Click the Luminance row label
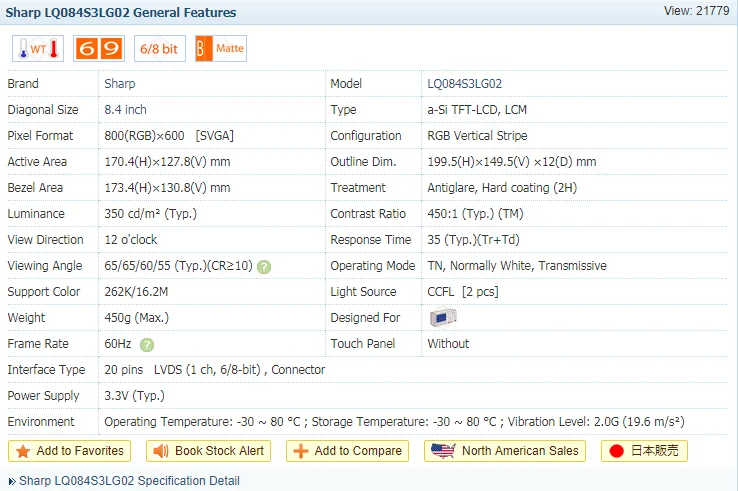The height and width of the screenshot is (491, 738). 36,214
